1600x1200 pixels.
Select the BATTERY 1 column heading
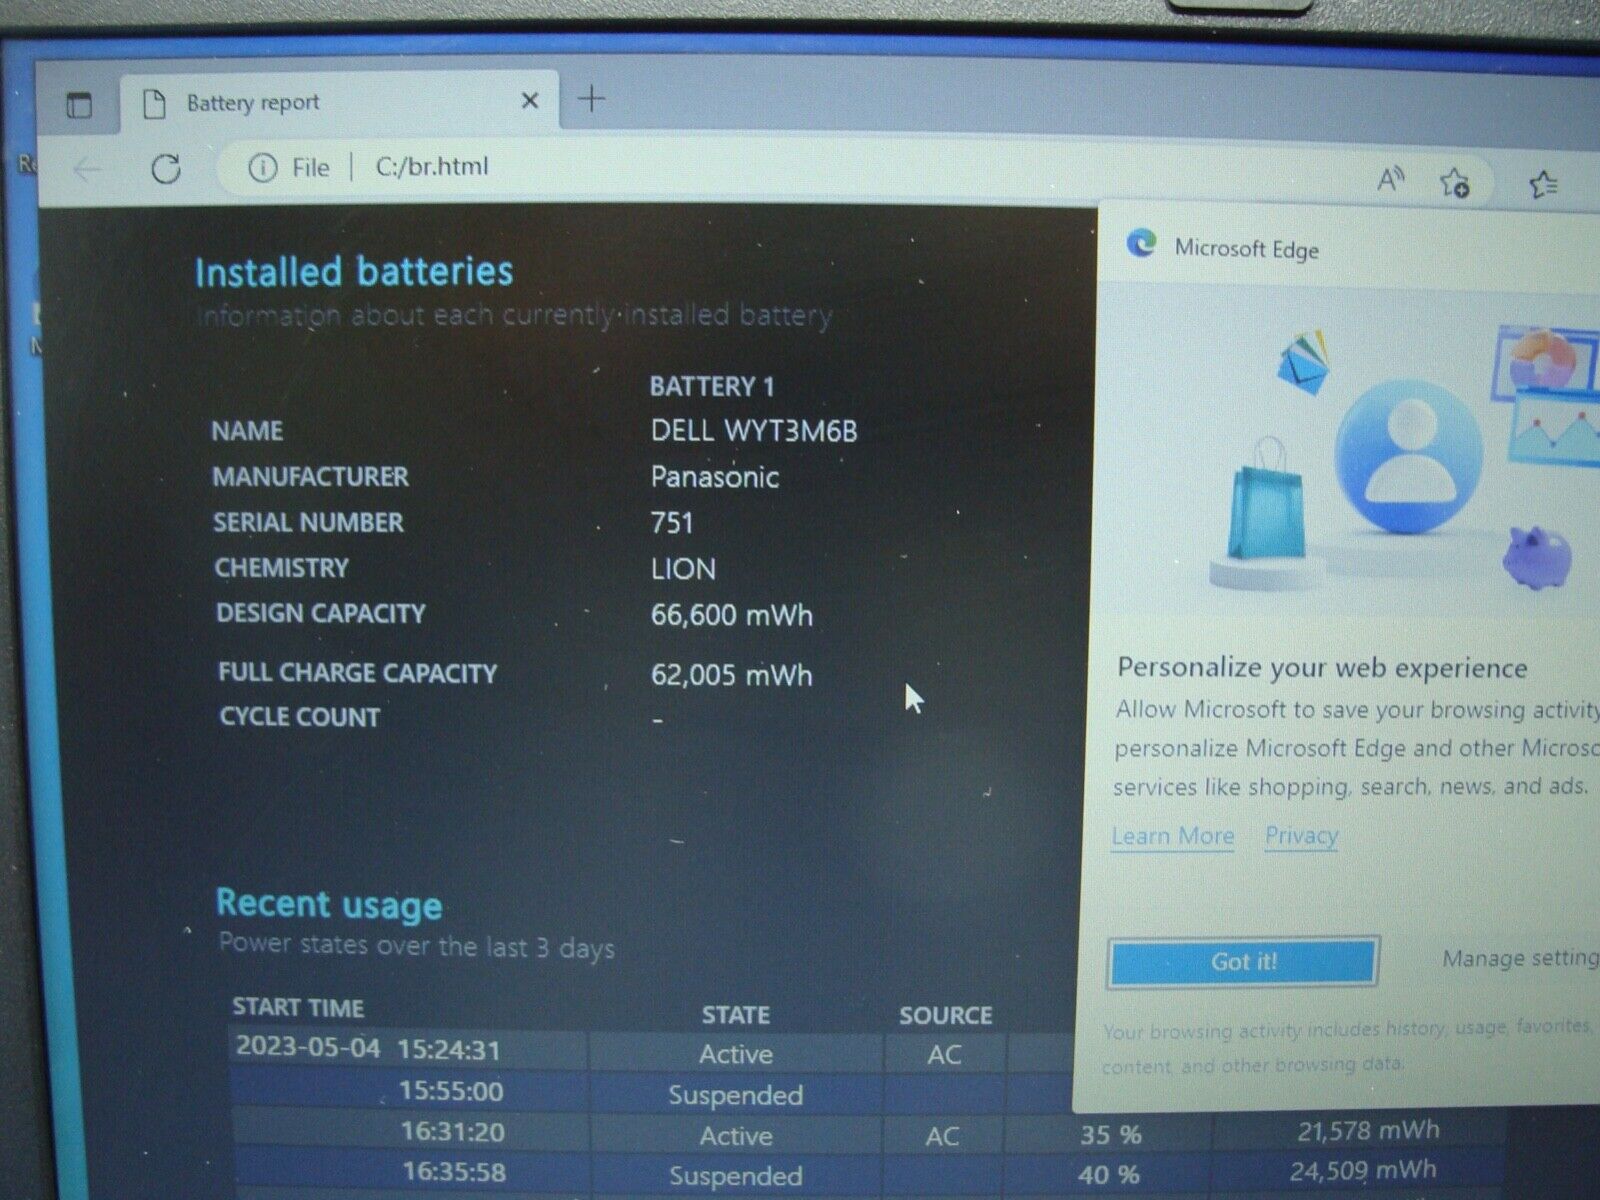coord(712,386)
